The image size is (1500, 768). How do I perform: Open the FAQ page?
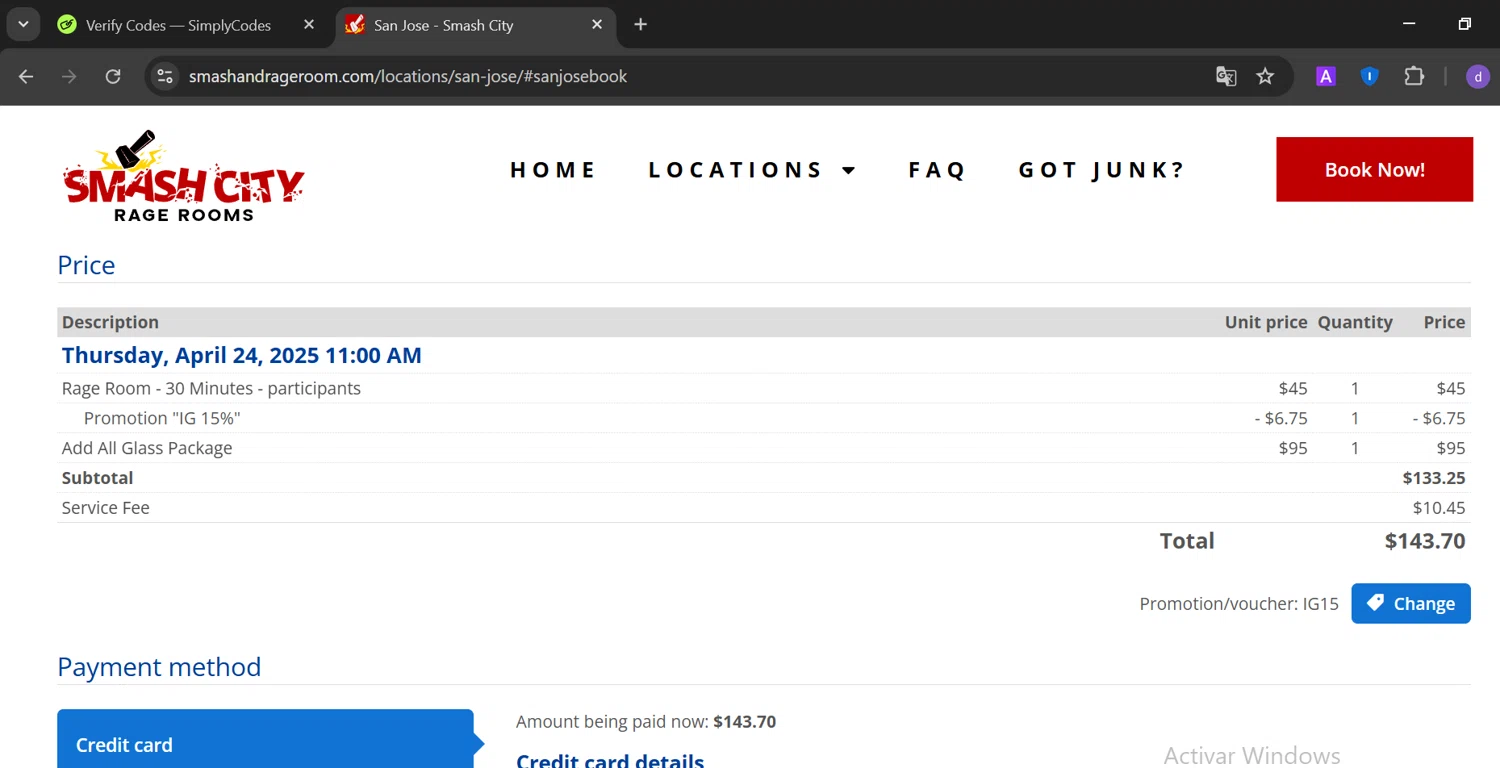pyautogui.click(x=937, y=170)
